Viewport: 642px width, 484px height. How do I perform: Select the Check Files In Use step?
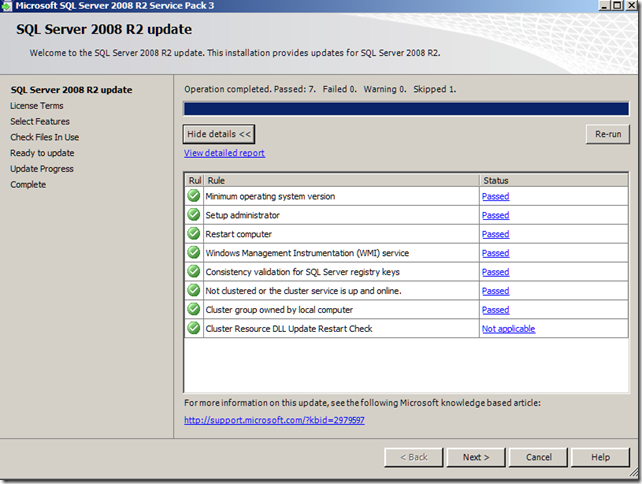45,137
